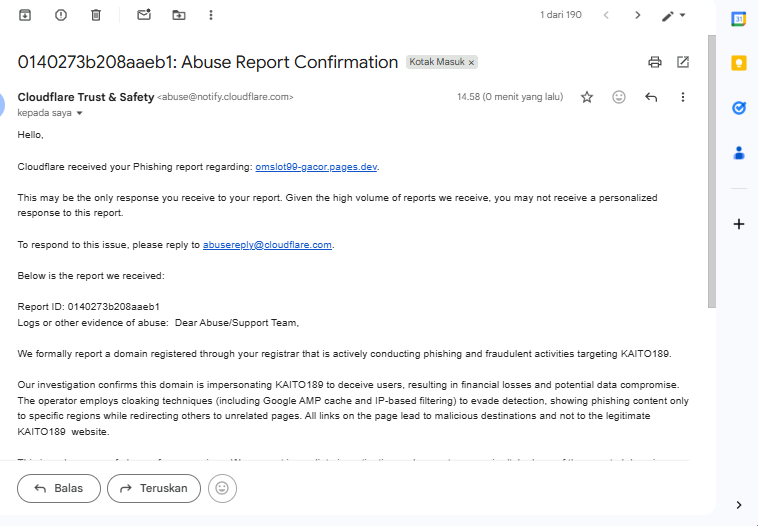
Task: Go to the newer email arrow
Action: coord(606,15)
